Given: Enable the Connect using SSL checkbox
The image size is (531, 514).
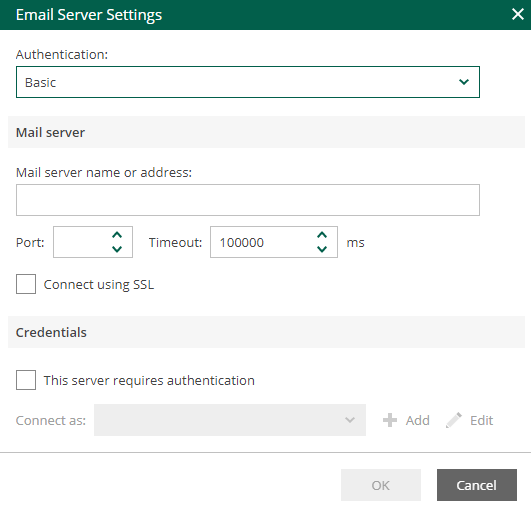Looking at the screenshot, I should pos(26,284).
